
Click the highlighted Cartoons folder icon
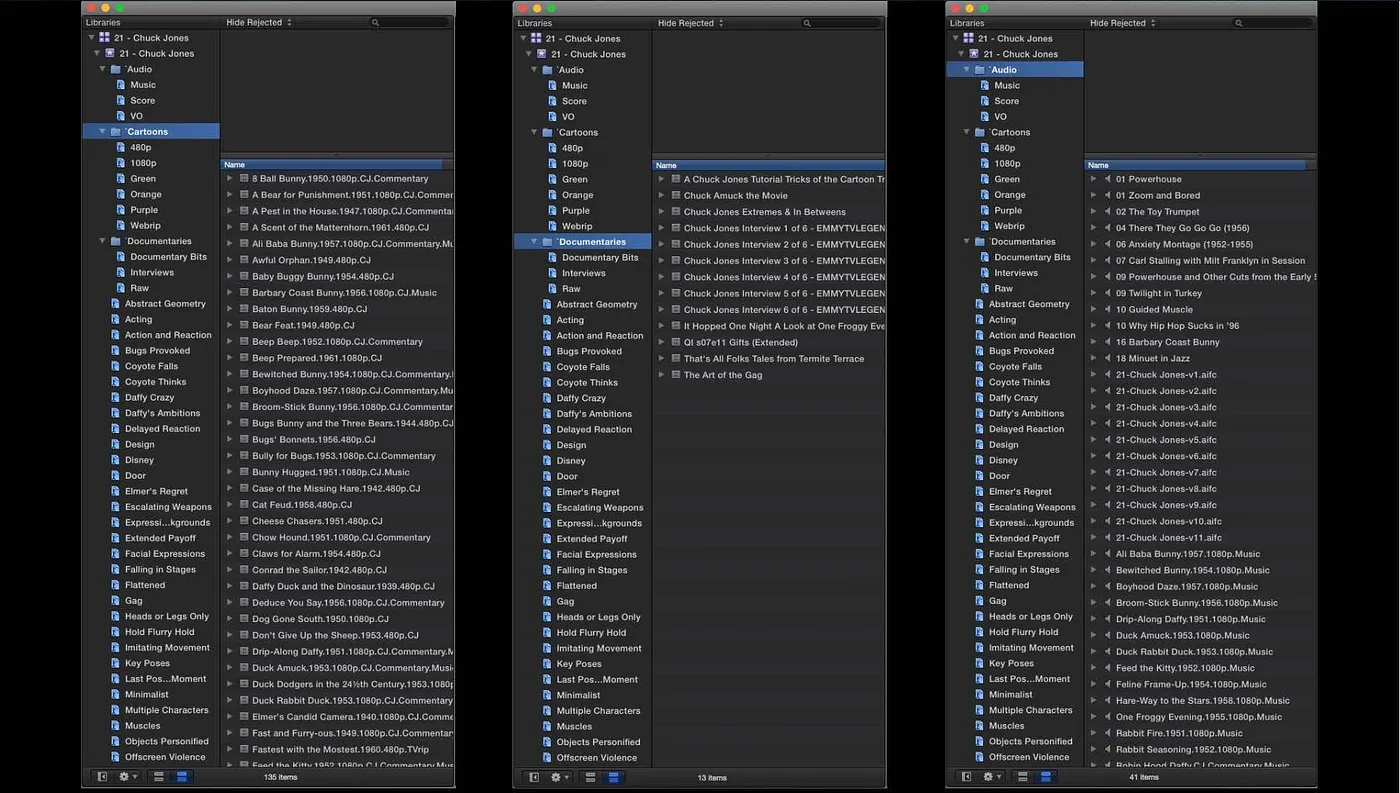[116, 131]
